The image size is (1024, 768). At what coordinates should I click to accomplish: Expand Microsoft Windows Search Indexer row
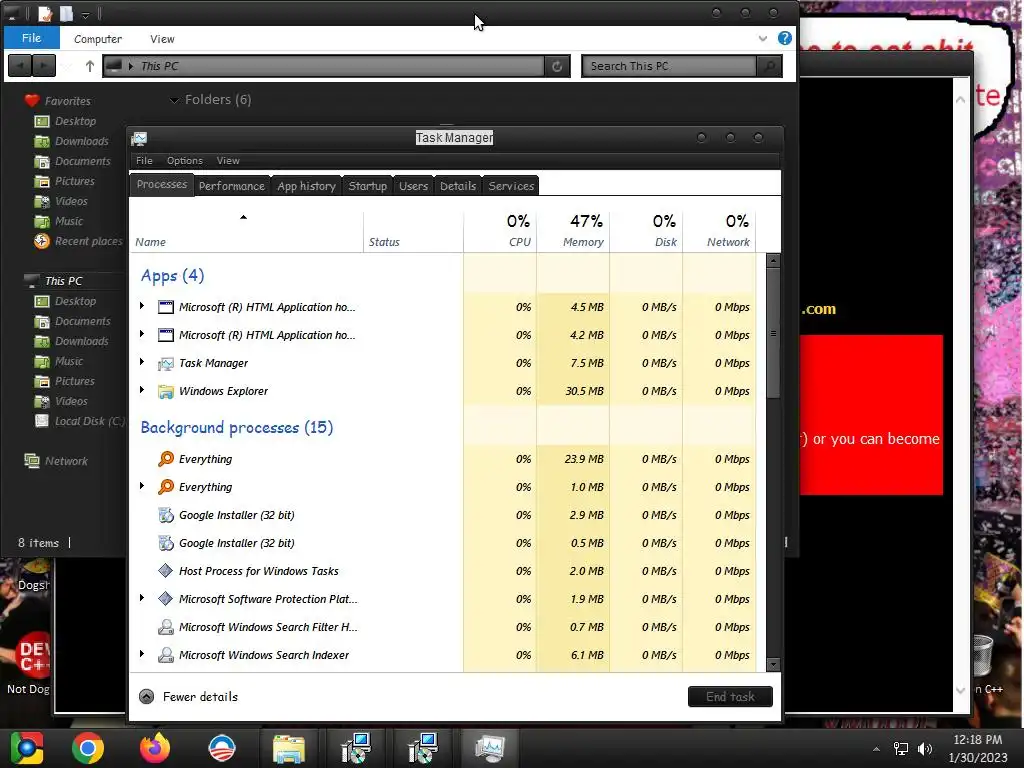point(142,654)
